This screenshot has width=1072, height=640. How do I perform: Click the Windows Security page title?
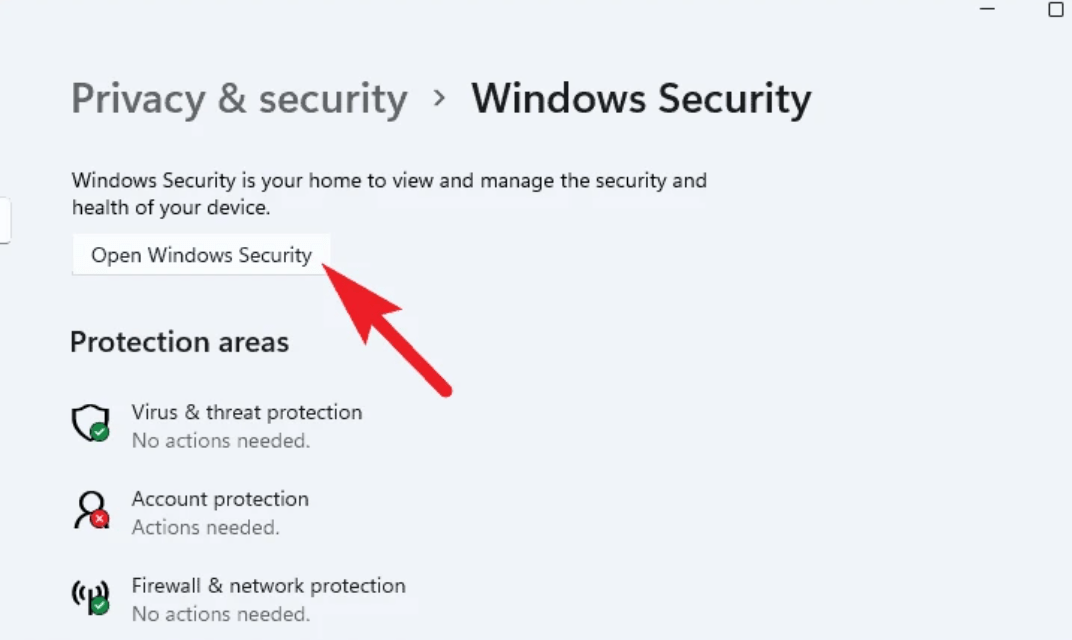(x=641, y=99)
